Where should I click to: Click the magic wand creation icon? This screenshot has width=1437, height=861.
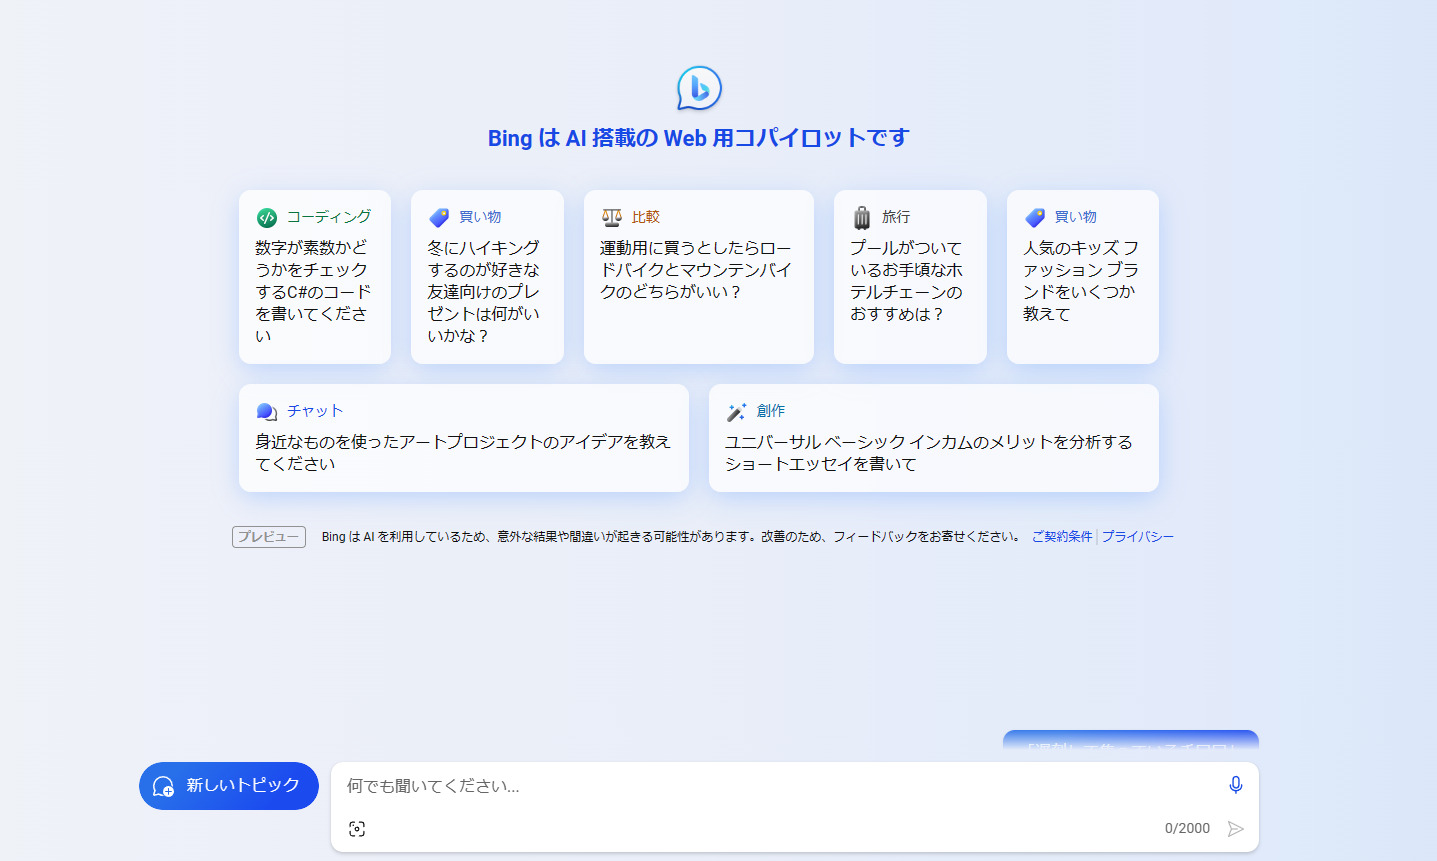click(736, 411)
